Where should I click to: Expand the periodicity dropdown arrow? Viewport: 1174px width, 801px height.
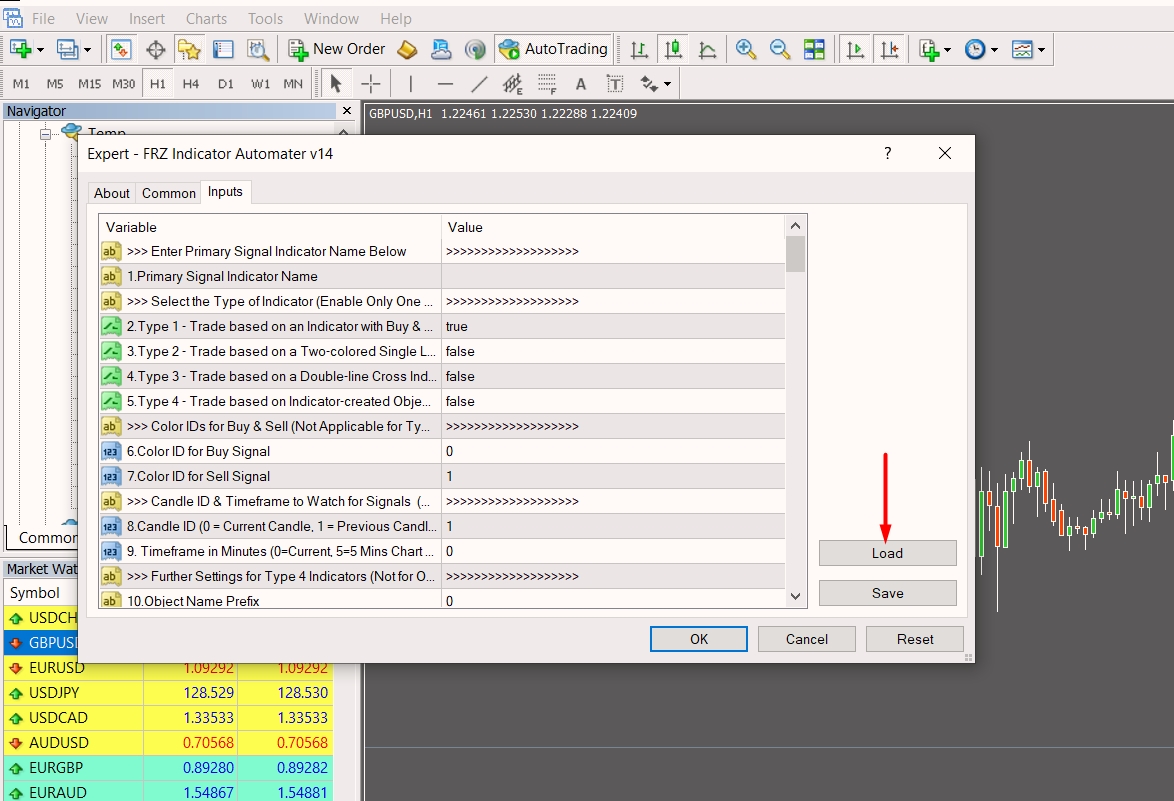994,50
